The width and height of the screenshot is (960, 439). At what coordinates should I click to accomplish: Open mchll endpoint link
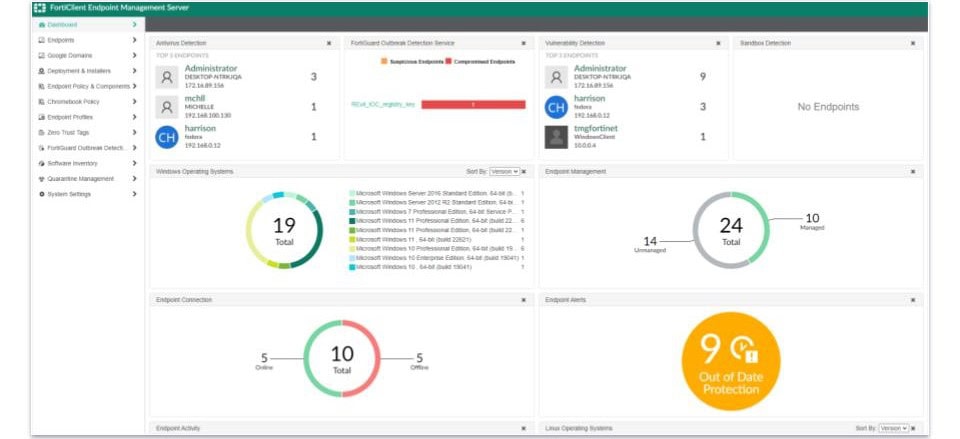(x=195, y=98)
